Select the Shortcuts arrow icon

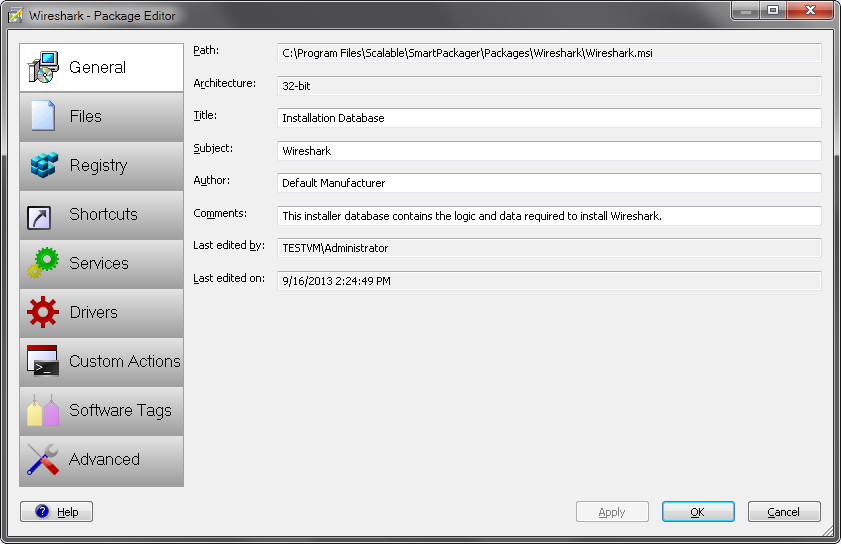(x=39, y=218)
